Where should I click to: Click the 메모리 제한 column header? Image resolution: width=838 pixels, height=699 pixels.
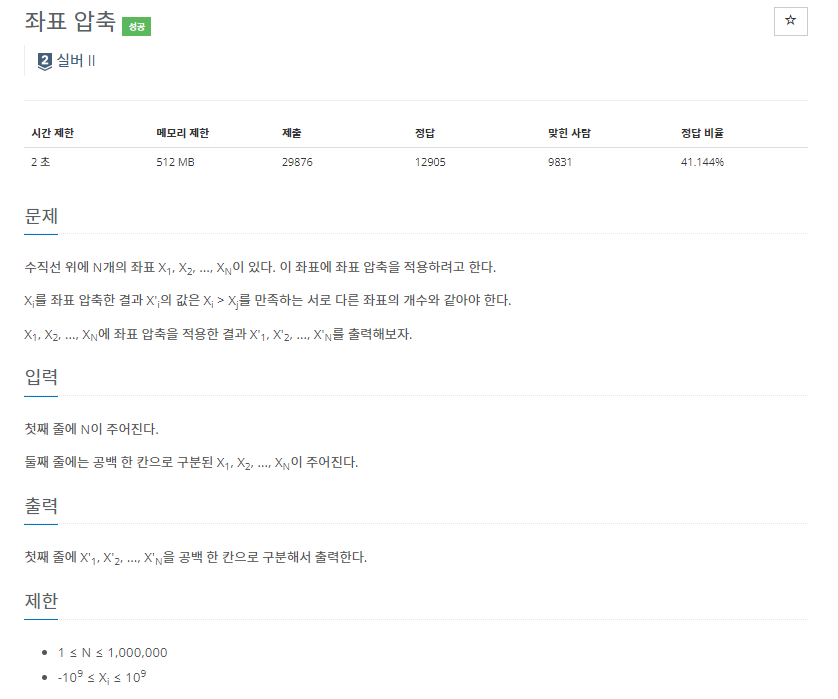pos(183,133)
